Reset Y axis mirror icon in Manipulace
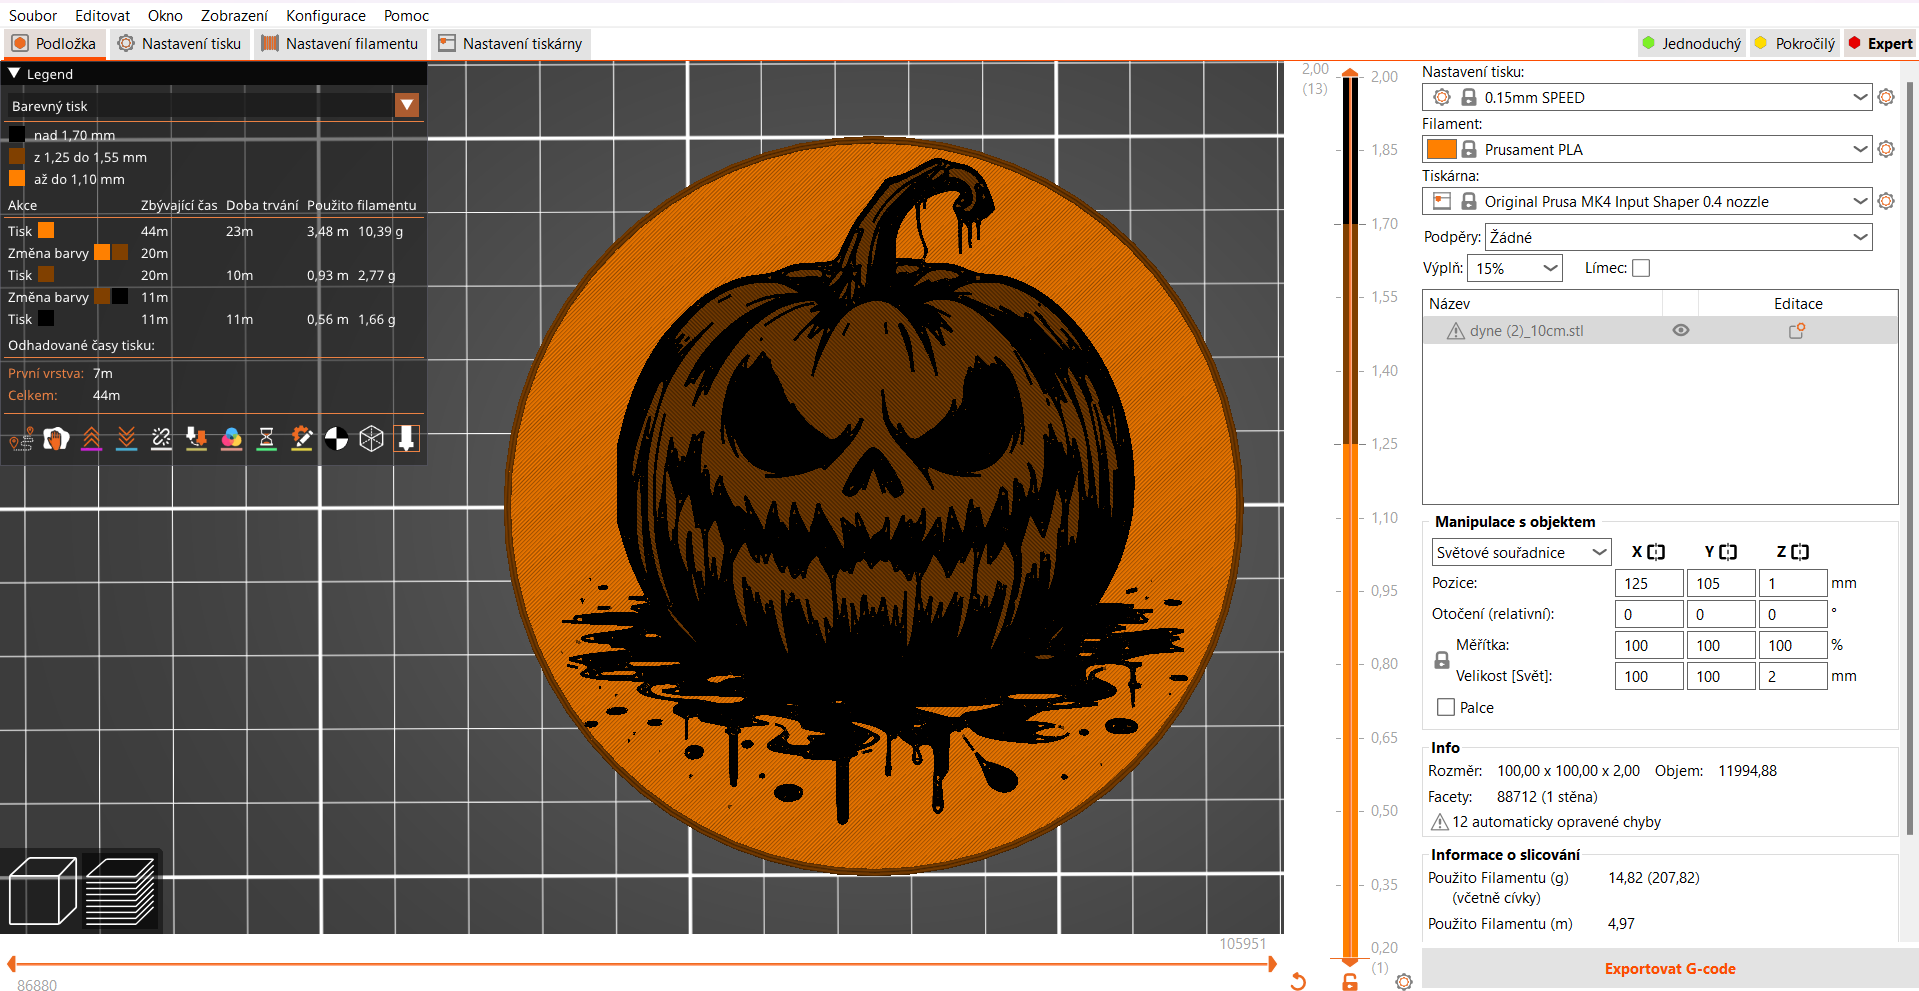This screenshot has height=991, width=1919. click(1728, 552)
